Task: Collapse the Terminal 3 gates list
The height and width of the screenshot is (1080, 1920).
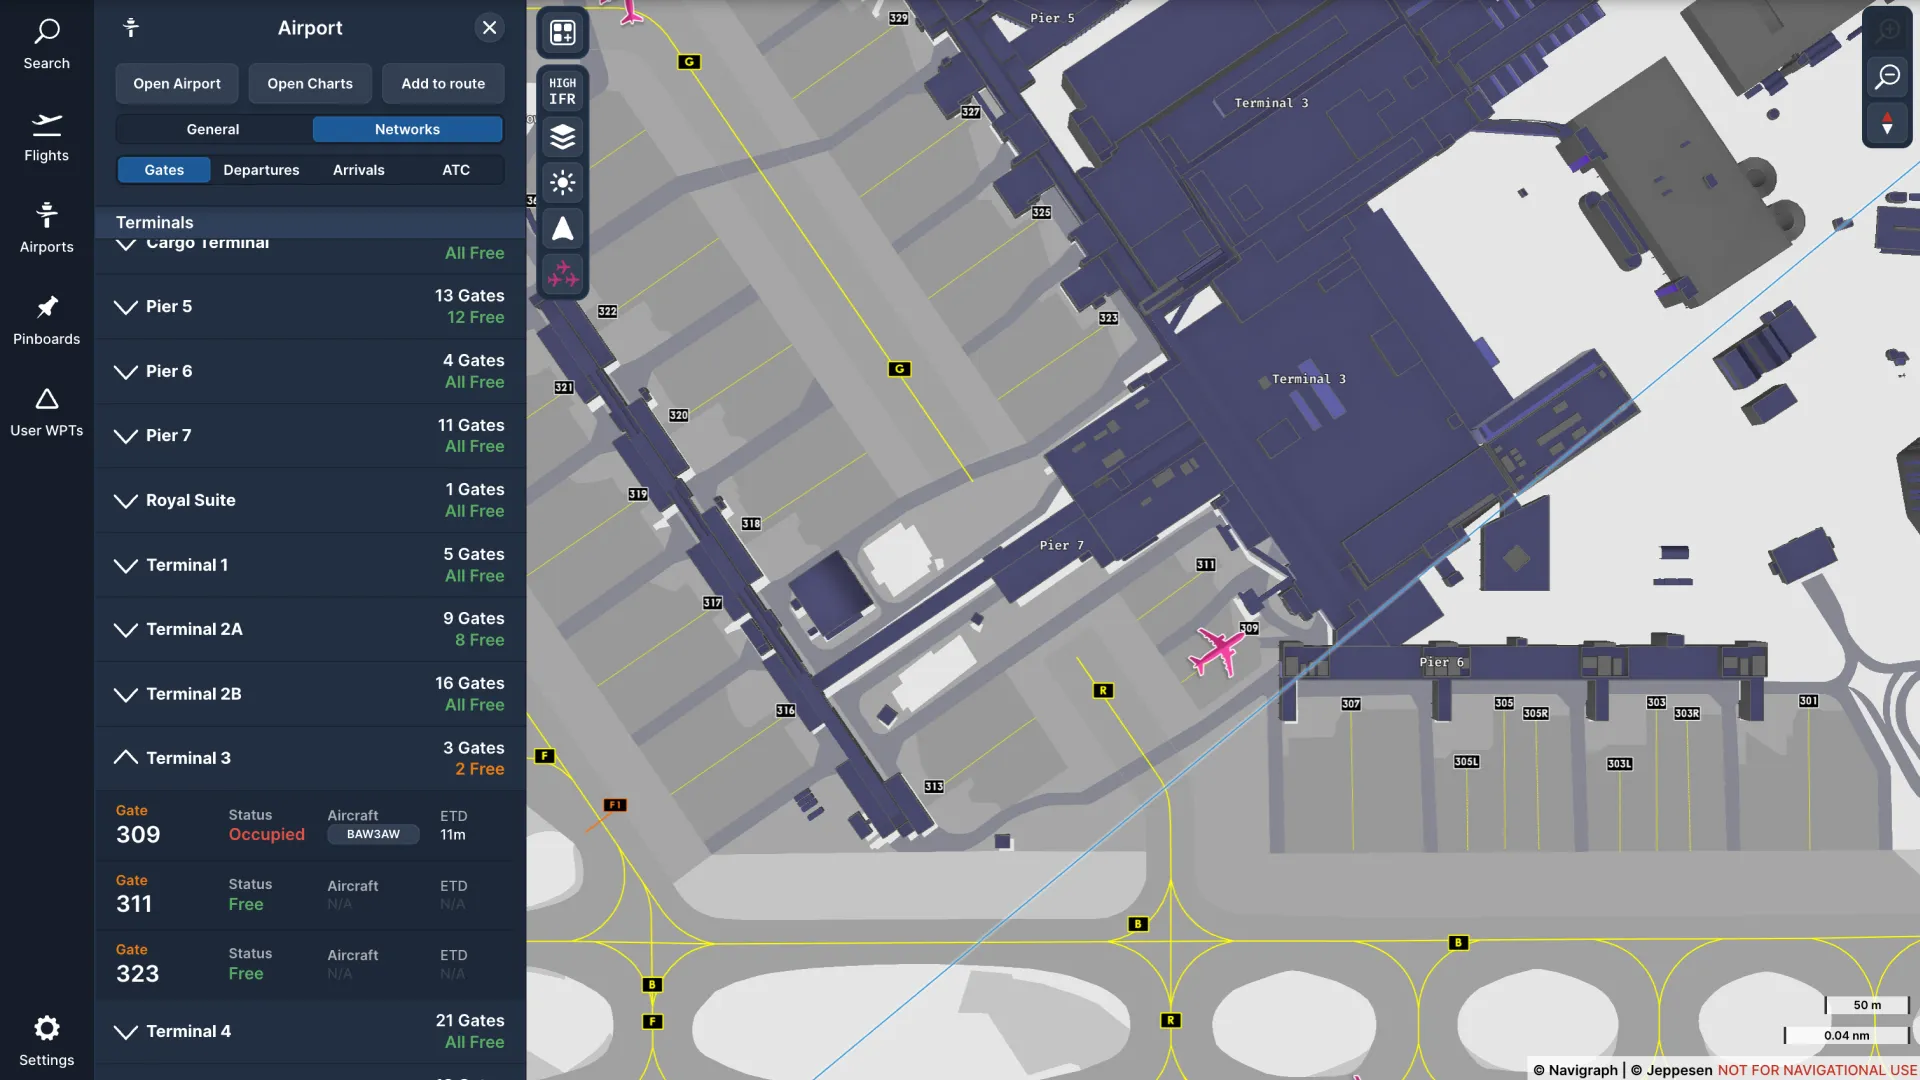Action: (x=310, y=758)
